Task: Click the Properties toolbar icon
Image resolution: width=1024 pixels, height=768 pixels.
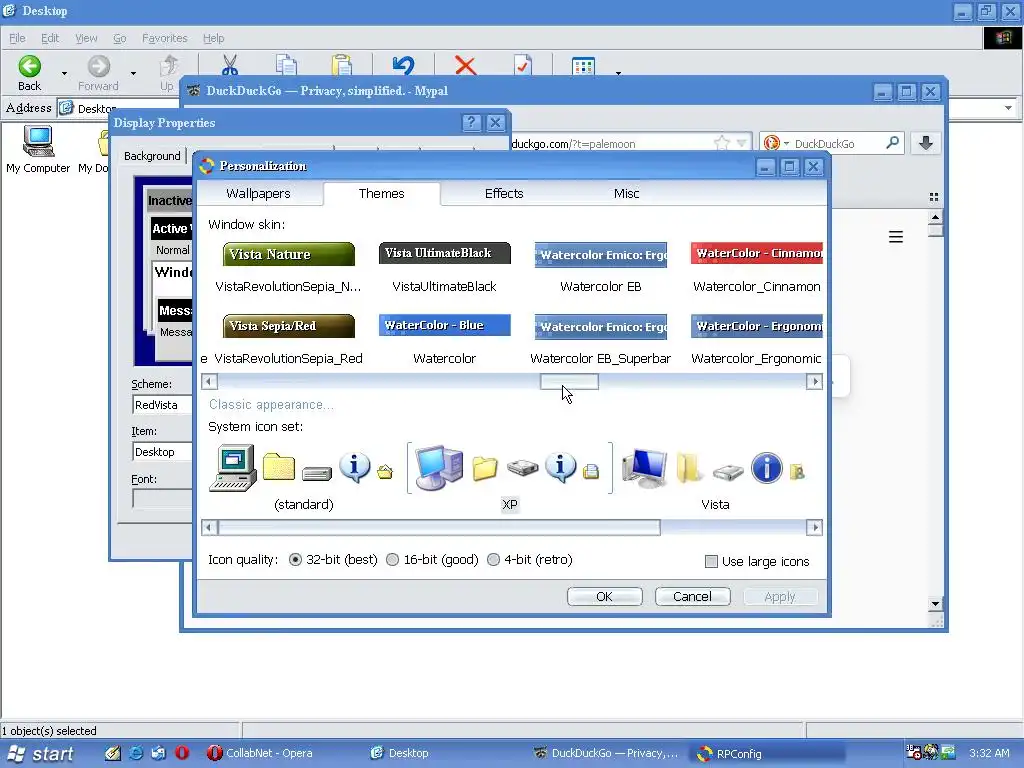Action: (523, 65)
